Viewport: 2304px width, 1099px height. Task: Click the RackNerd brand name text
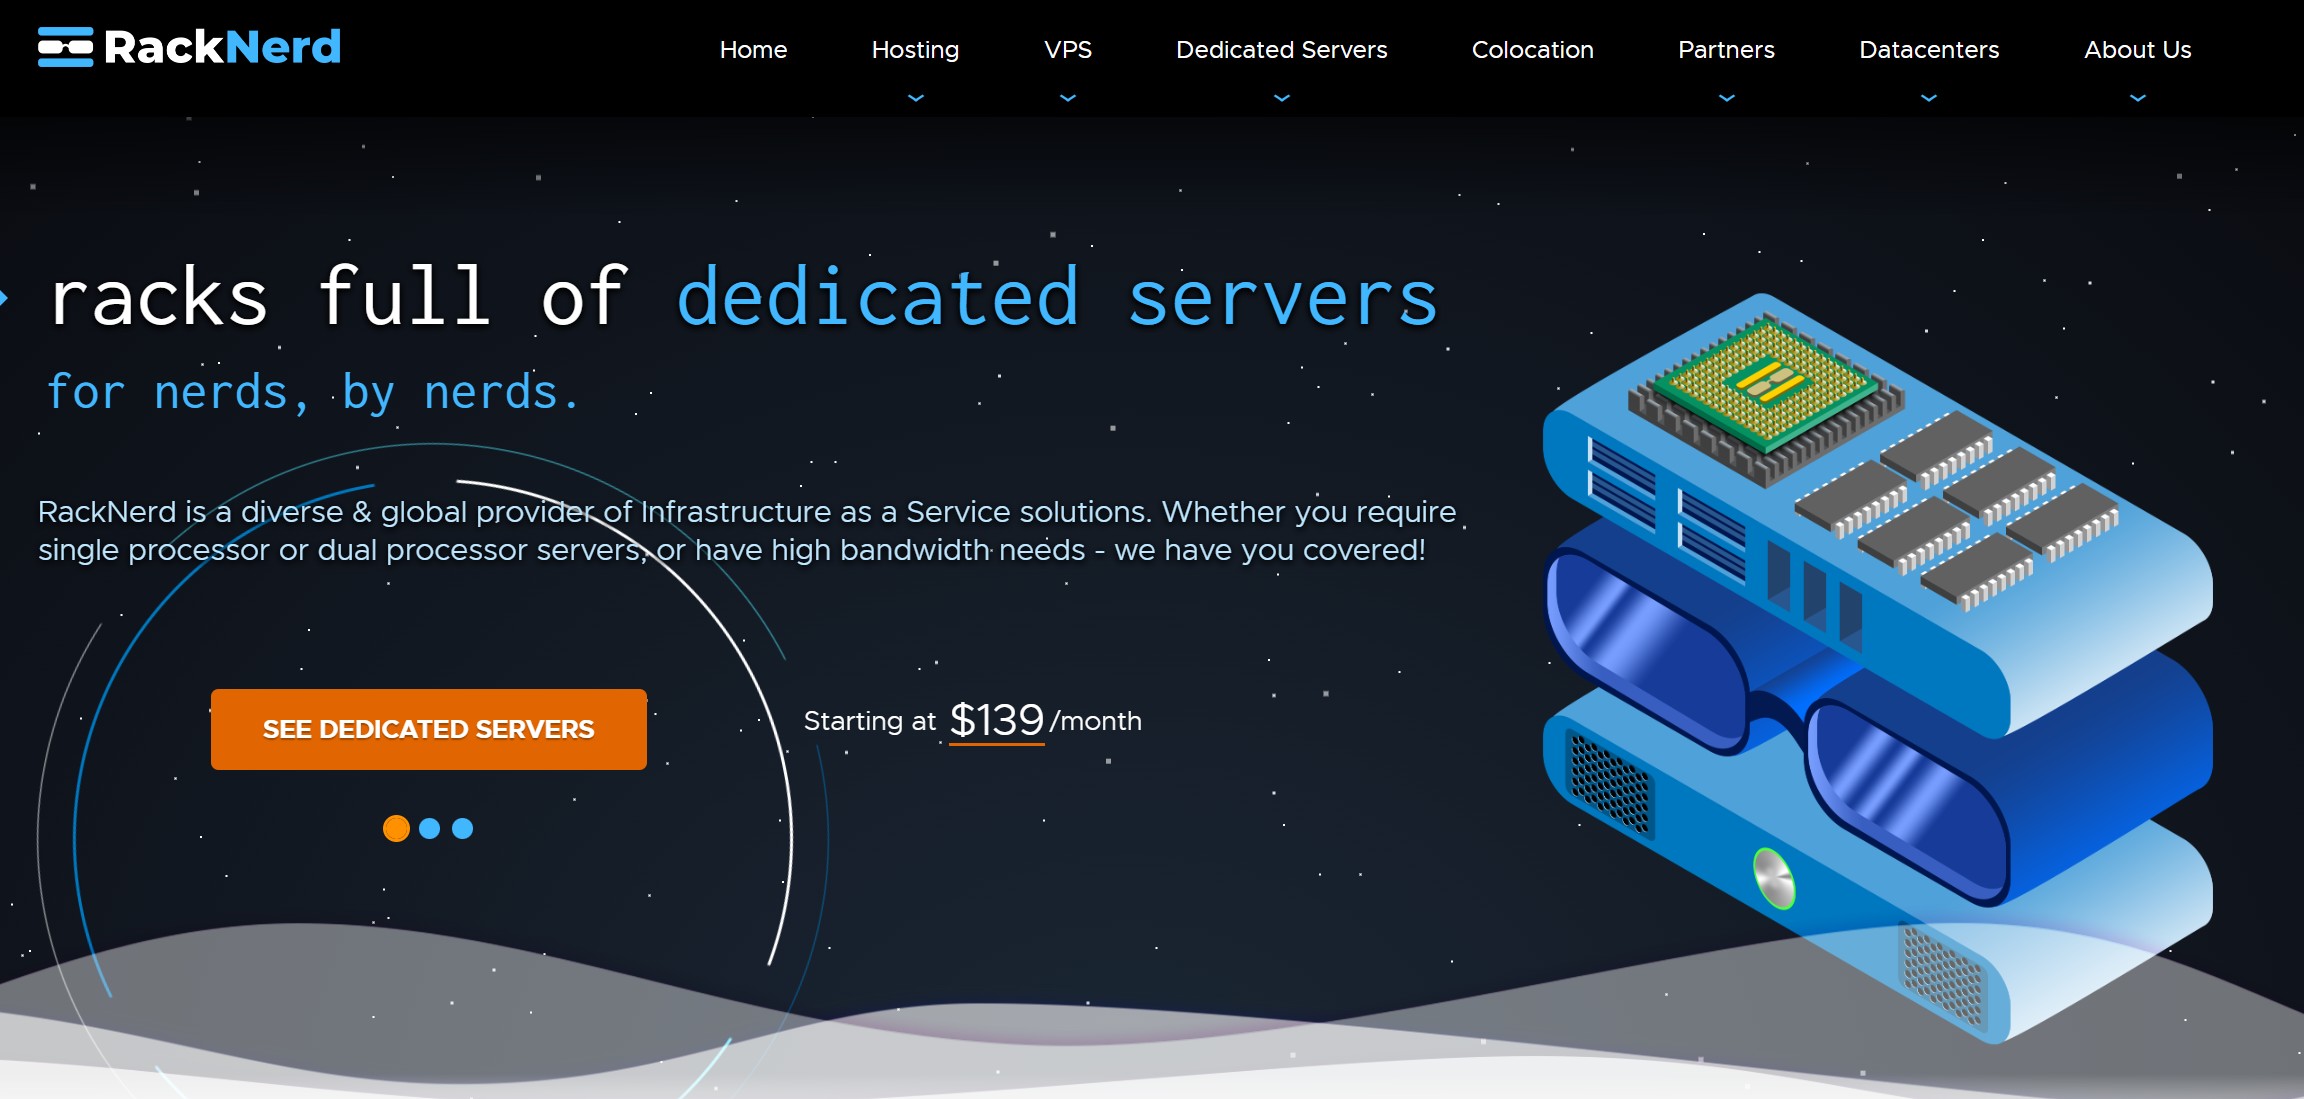222,47
